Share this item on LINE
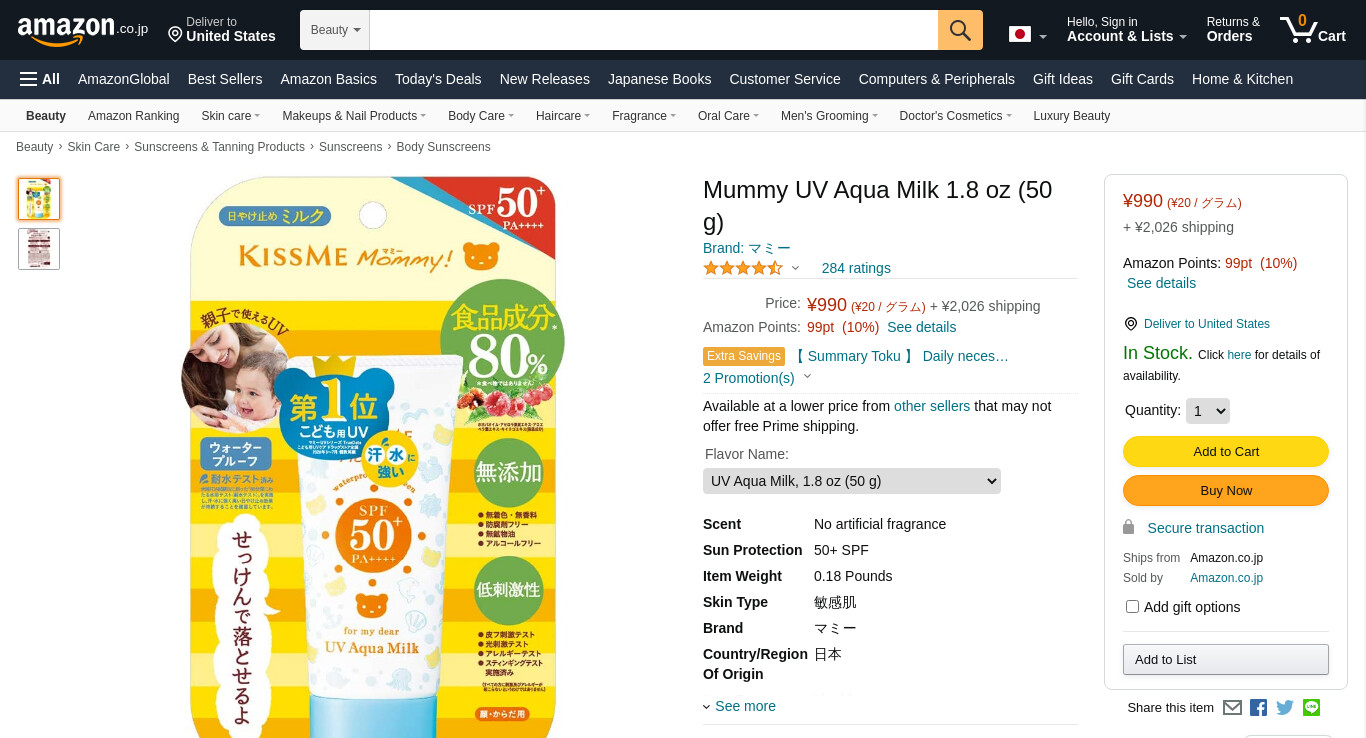Screen dimensions: 1366x738 pyautogui.click(x=1312, y=707)
